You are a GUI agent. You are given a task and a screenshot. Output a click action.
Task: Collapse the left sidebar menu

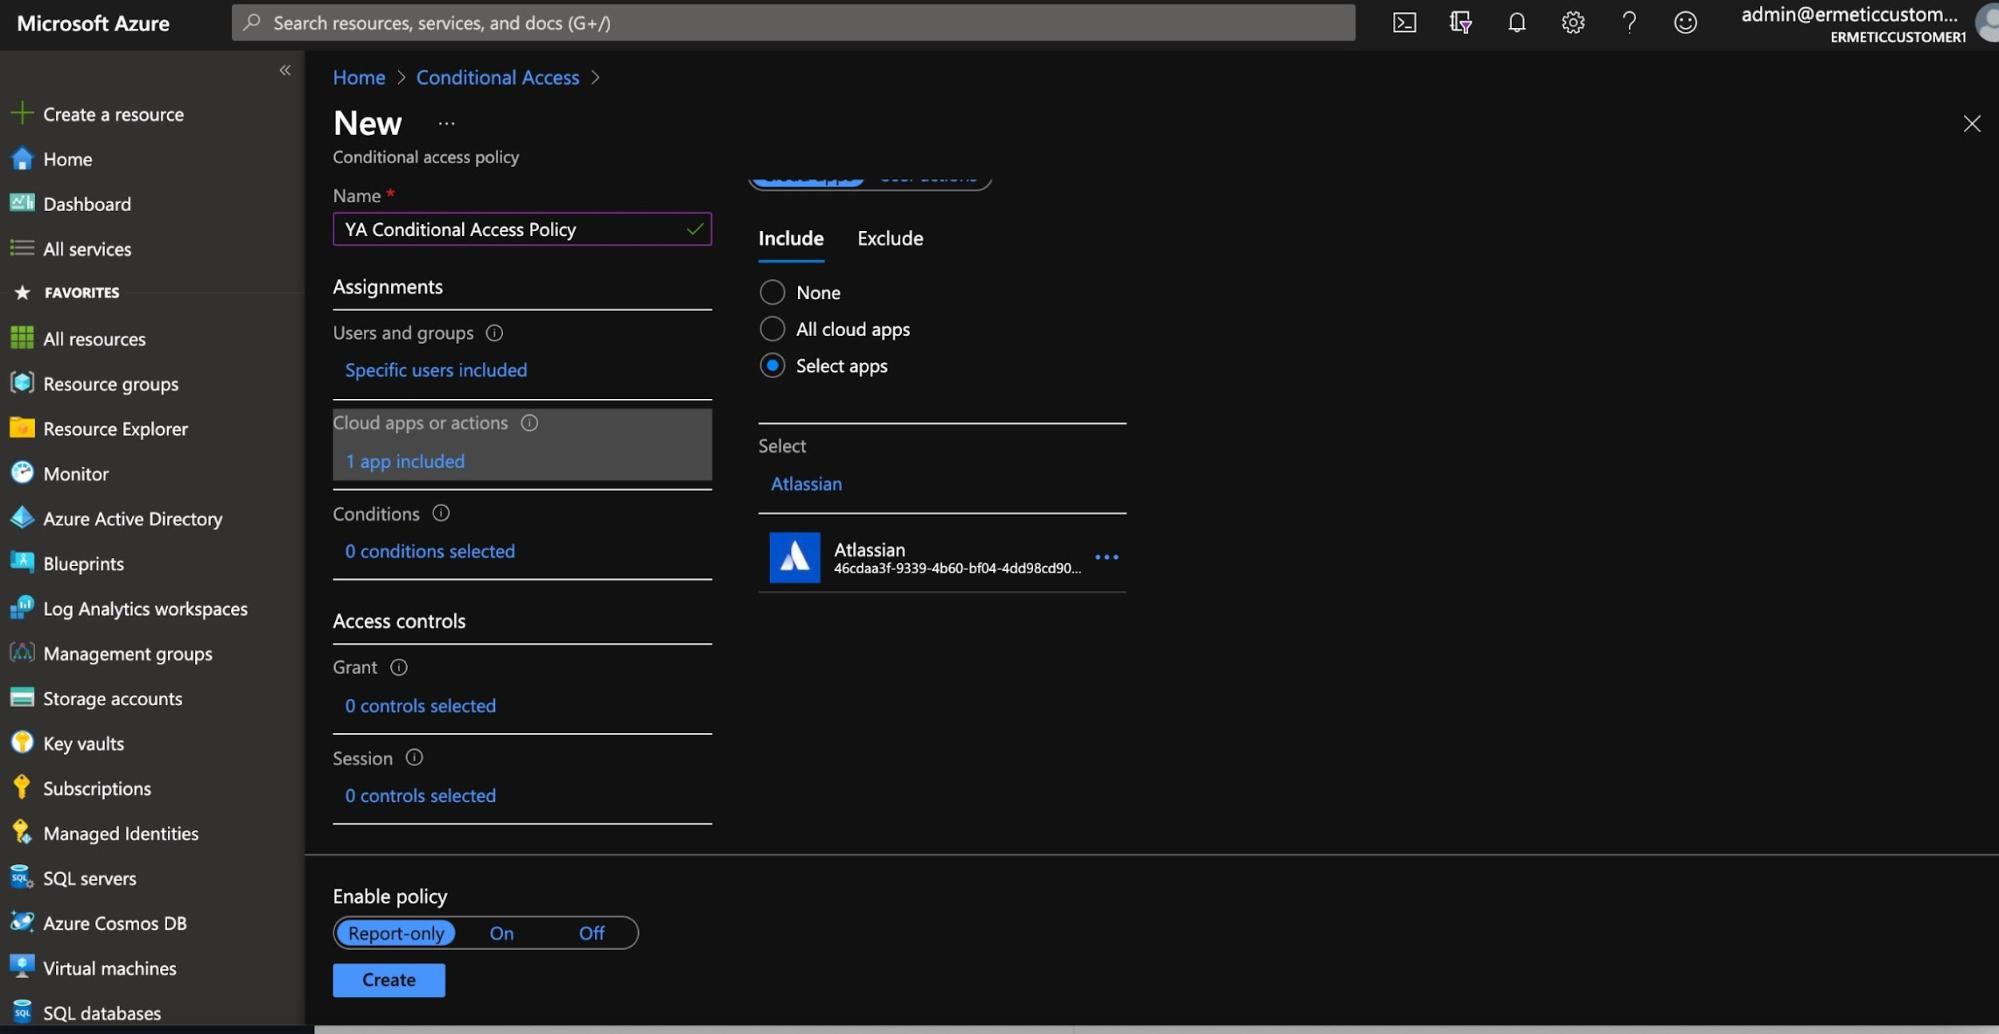coord(285,70)
